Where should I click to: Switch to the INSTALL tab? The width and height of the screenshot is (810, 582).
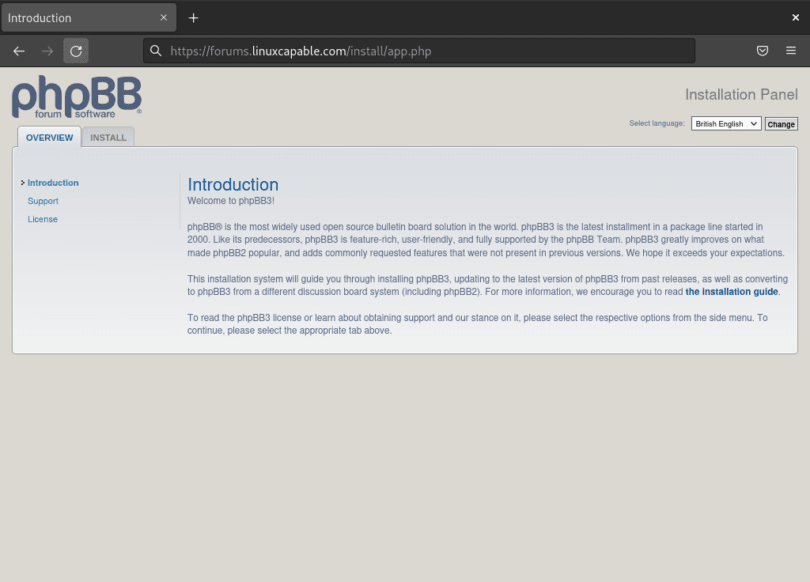point(108,137)
